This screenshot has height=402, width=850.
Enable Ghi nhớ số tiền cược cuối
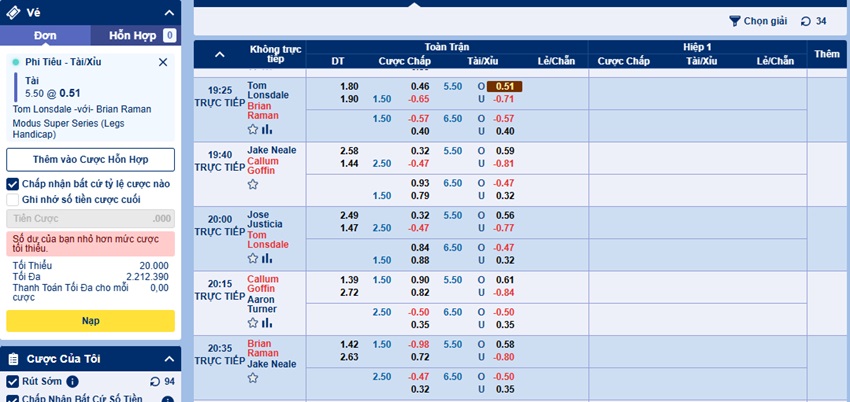tap(12, 199)
